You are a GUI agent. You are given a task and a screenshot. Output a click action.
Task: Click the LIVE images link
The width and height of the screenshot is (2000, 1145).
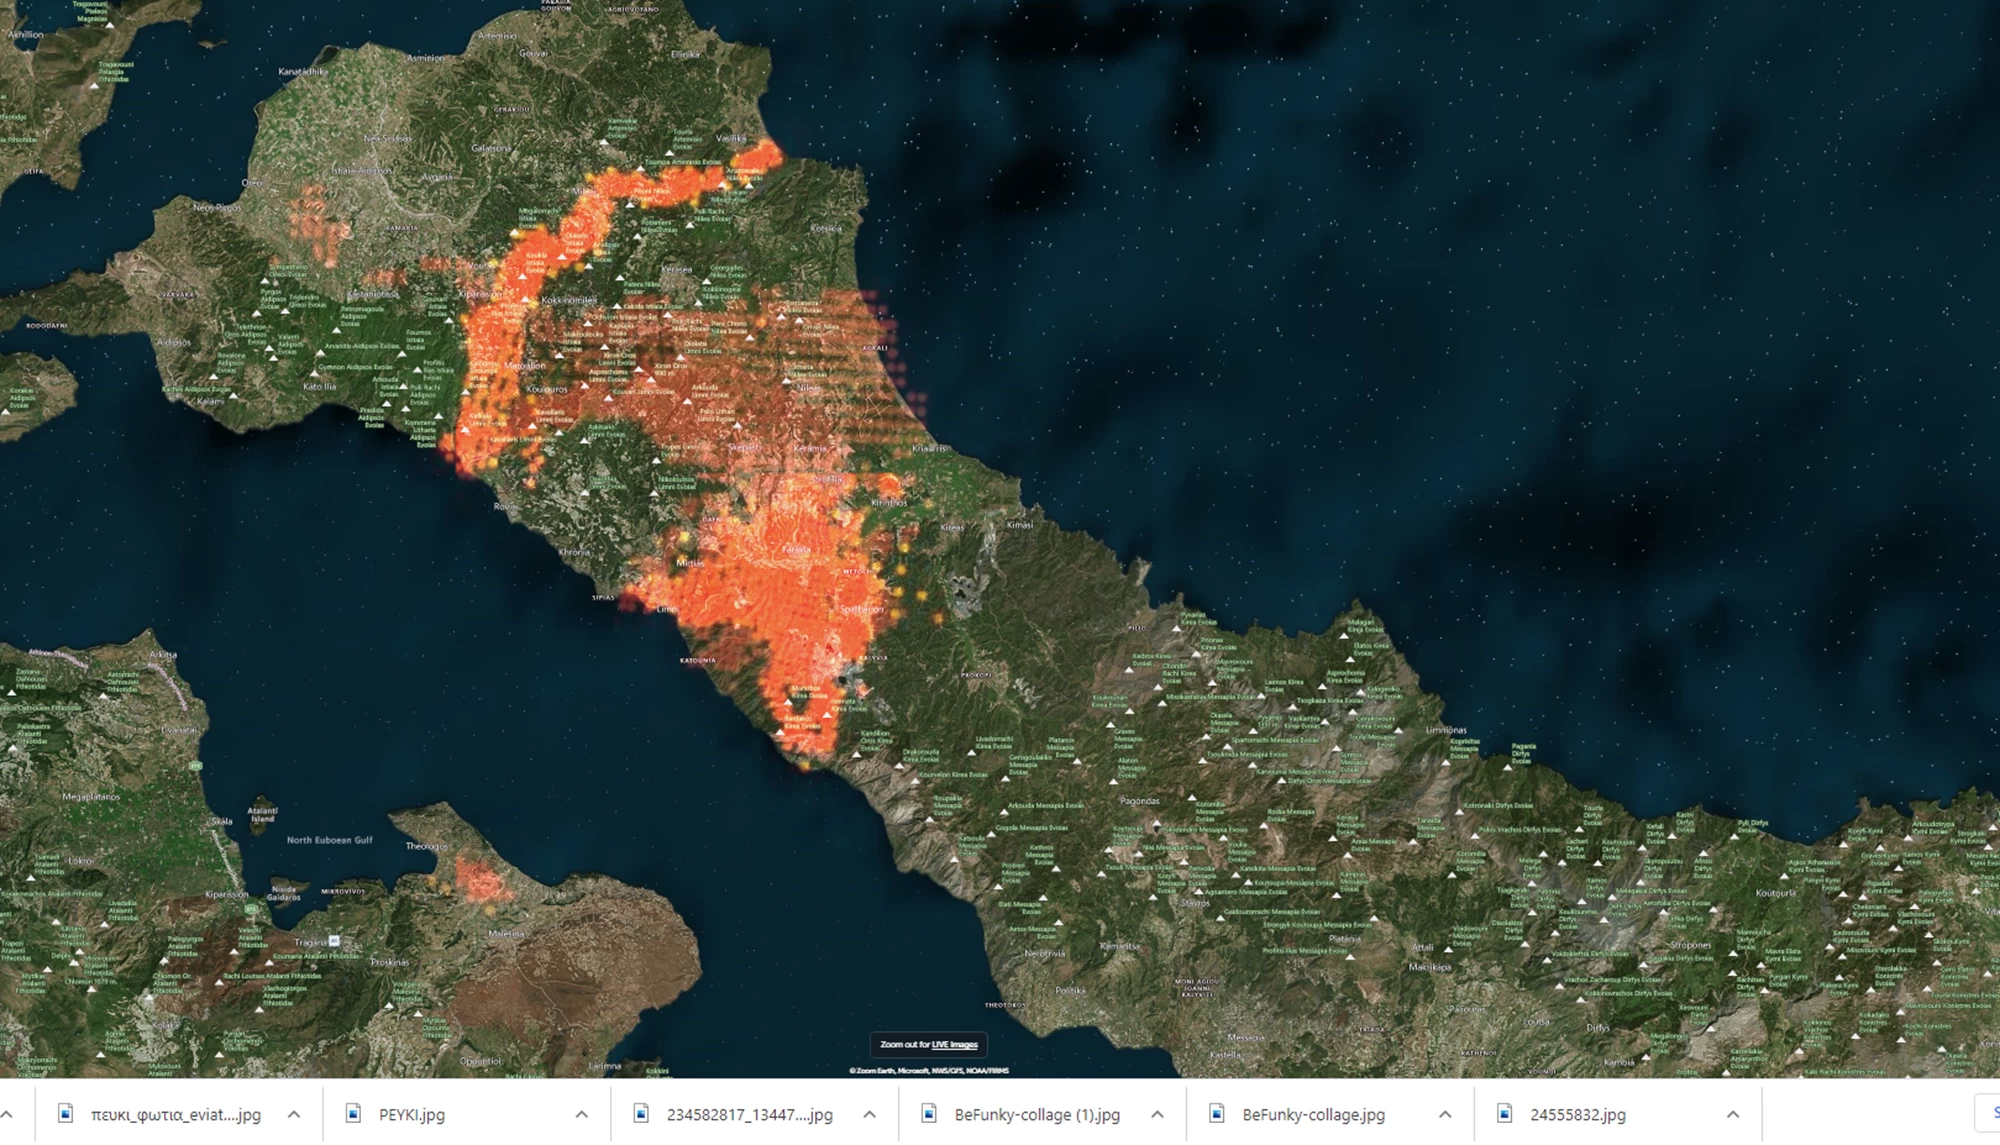[x=954, y=1045]
